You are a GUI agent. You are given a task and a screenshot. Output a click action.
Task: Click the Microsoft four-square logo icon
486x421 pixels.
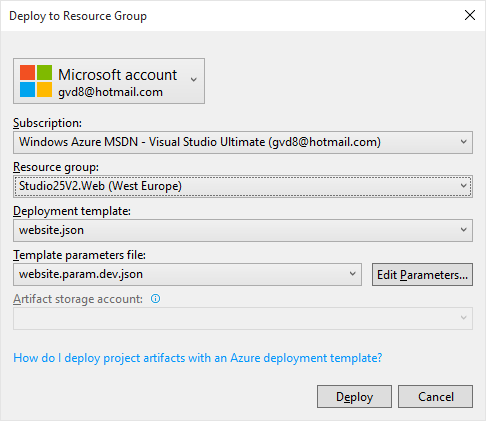36,81
